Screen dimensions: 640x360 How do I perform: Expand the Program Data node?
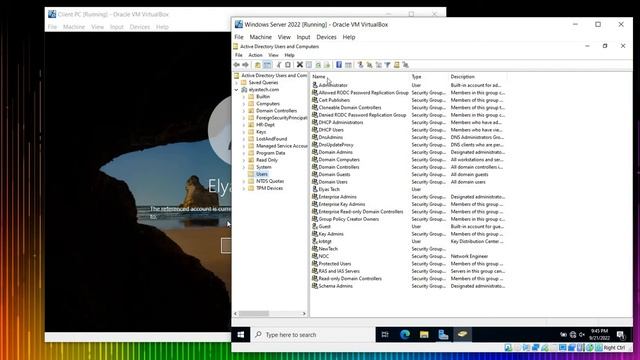[244, 153]
